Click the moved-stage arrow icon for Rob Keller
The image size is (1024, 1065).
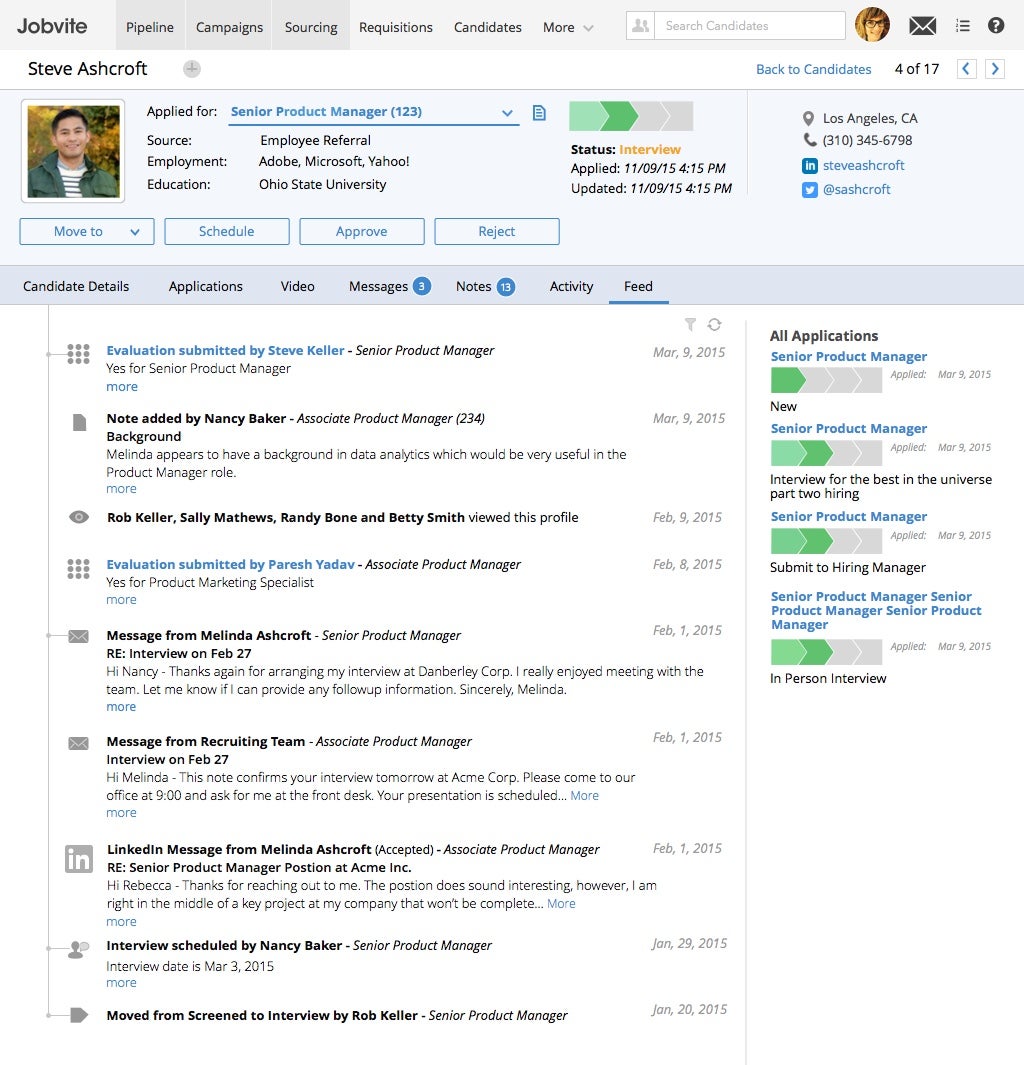(x=79, y=1015)
